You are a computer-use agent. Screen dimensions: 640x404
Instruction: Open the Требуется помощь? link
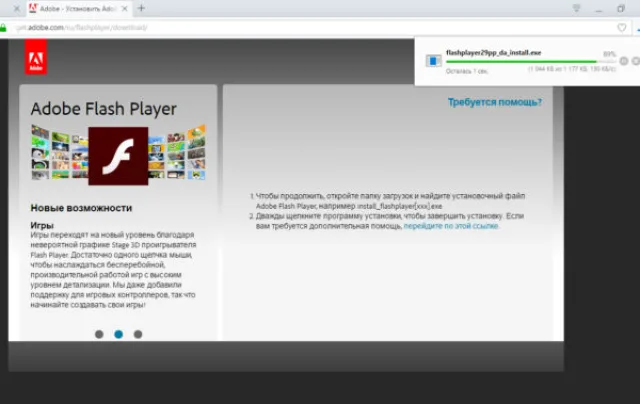click(x=495, y=102)
